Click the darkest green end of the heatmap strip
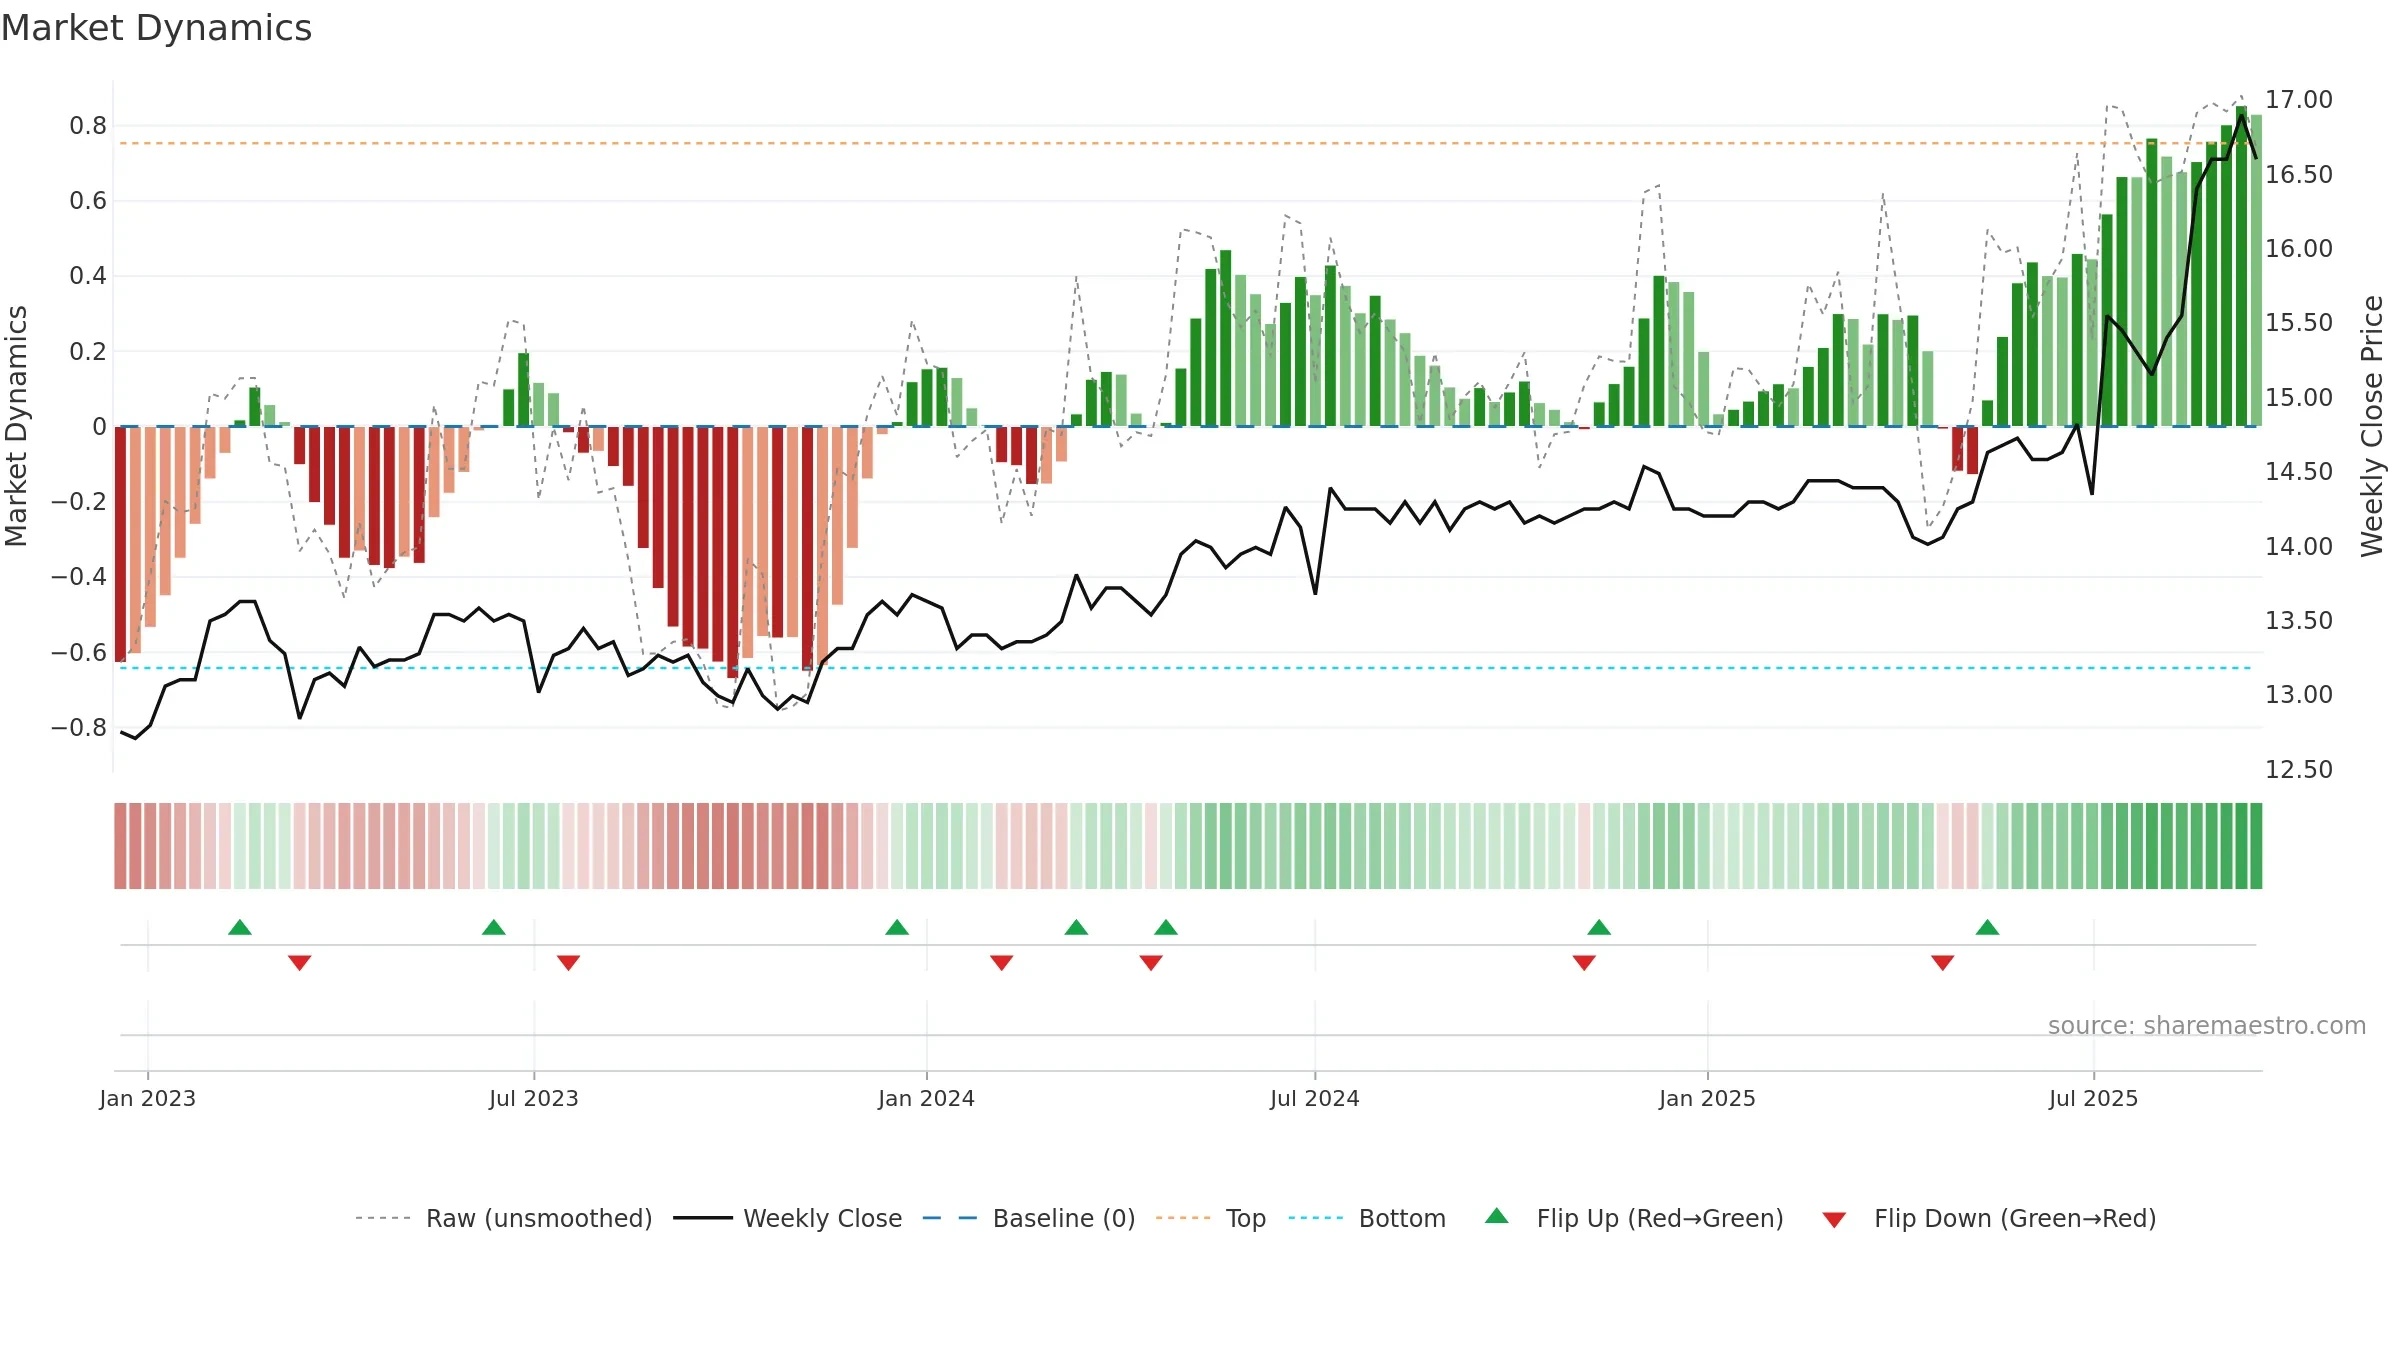Image resolution: width=2400 pixels, height=1350 pixels. pyautogui.click(x=2255, y=845)
